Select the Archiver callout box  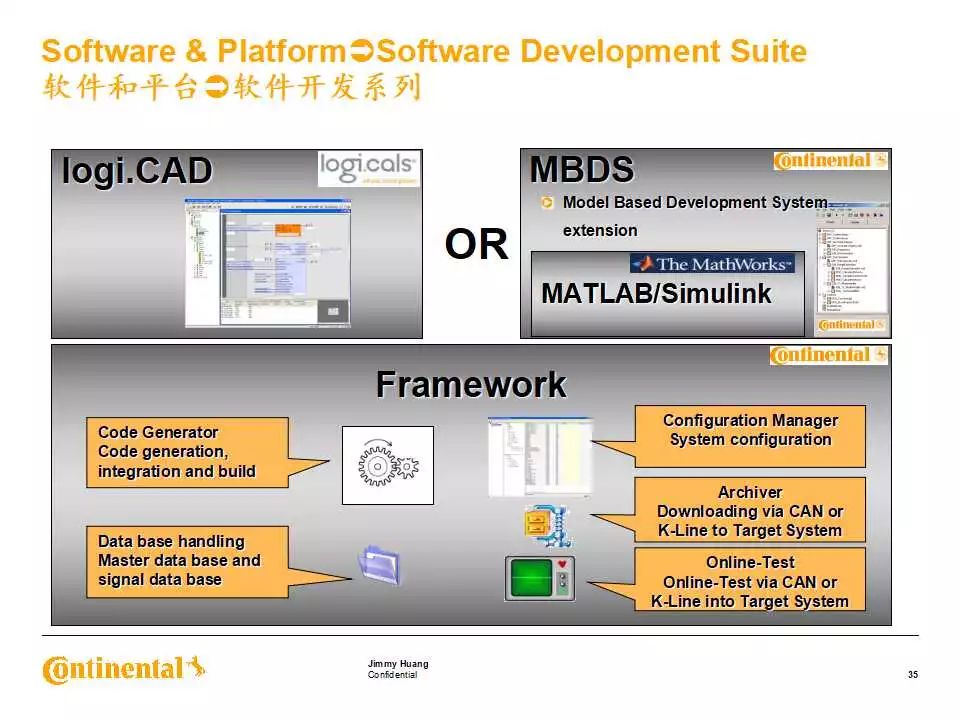(750, 511)
